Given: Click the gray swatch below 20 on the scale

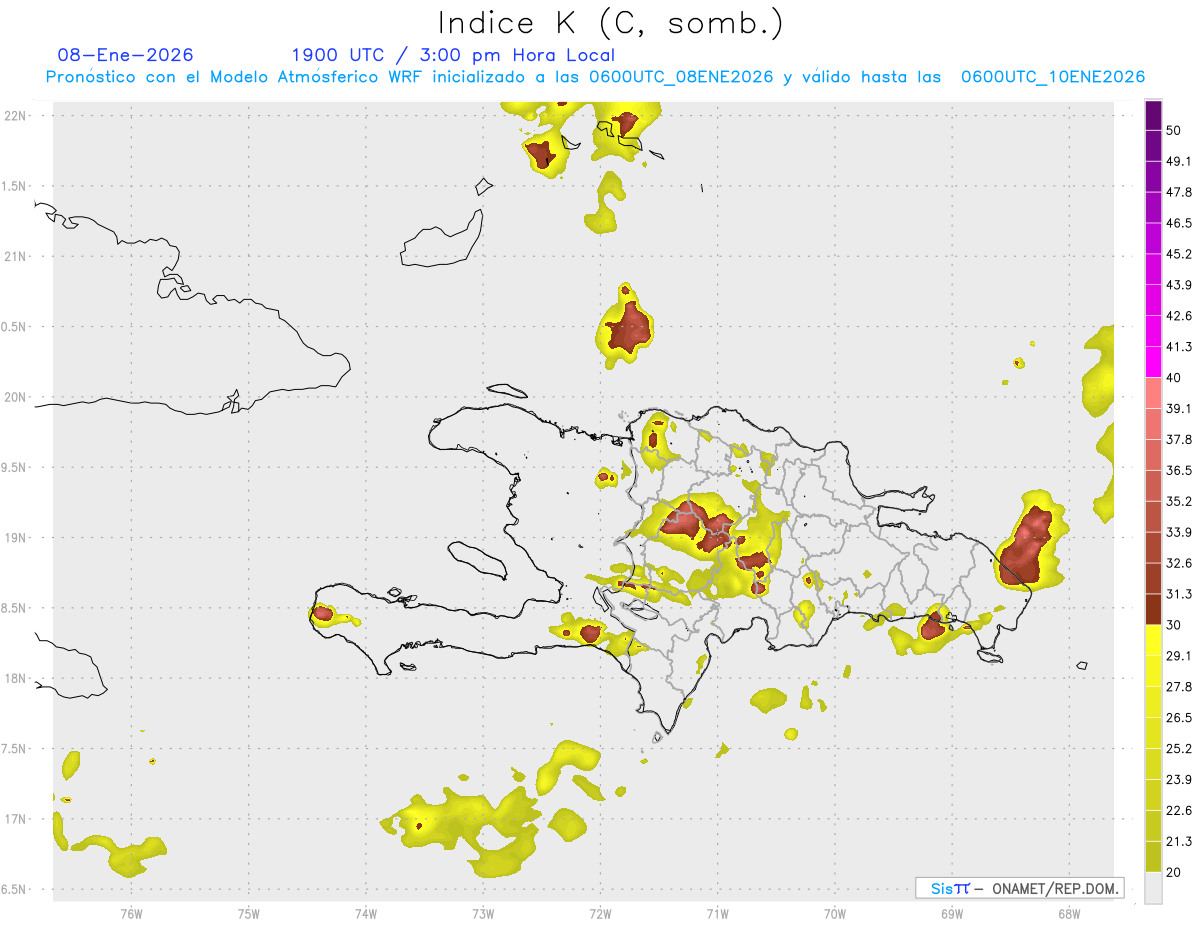Looking at the screenshot, I should 1153,888.
